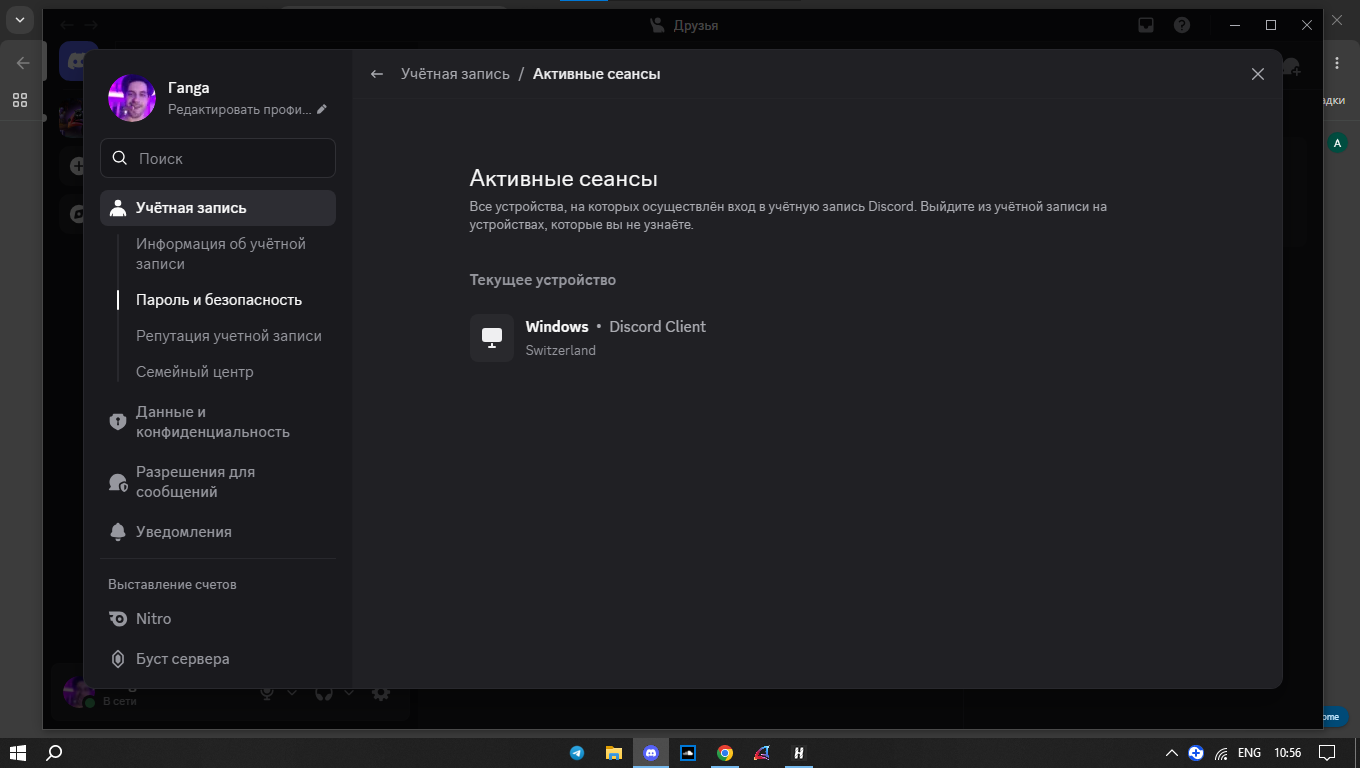
Task: Go back using the settings header arrow
Action: [377, 74]
